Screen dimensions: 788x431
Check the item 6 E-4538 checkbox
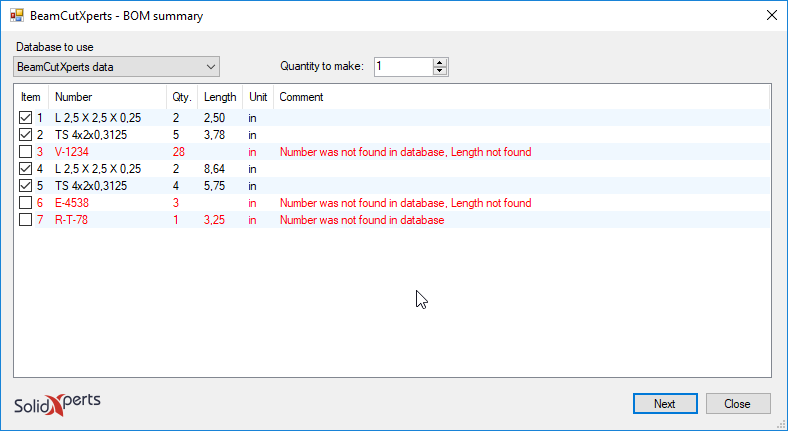pyautogui.click(x=25, y=203)
